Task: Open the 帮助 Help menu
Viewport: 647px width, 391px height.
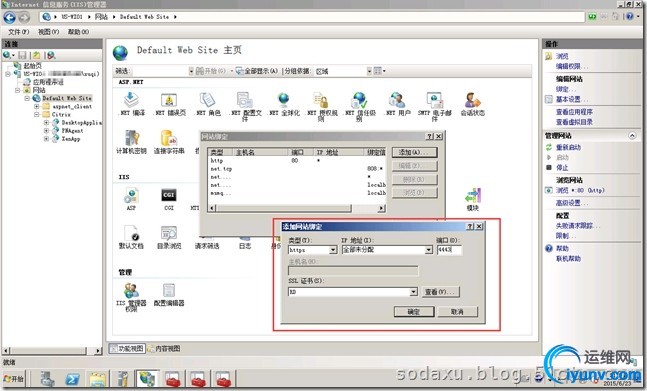Action: tap(78, 32)
